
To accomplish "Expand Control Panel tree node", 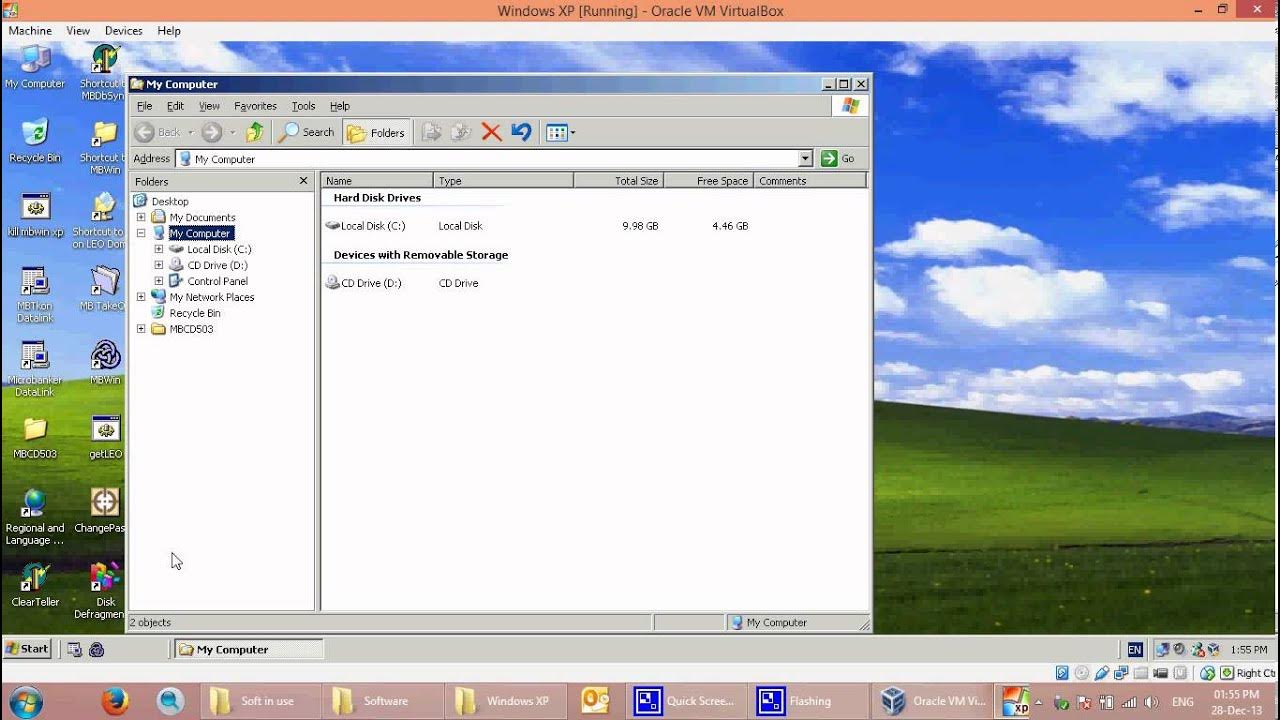I will tap(159, 281).
